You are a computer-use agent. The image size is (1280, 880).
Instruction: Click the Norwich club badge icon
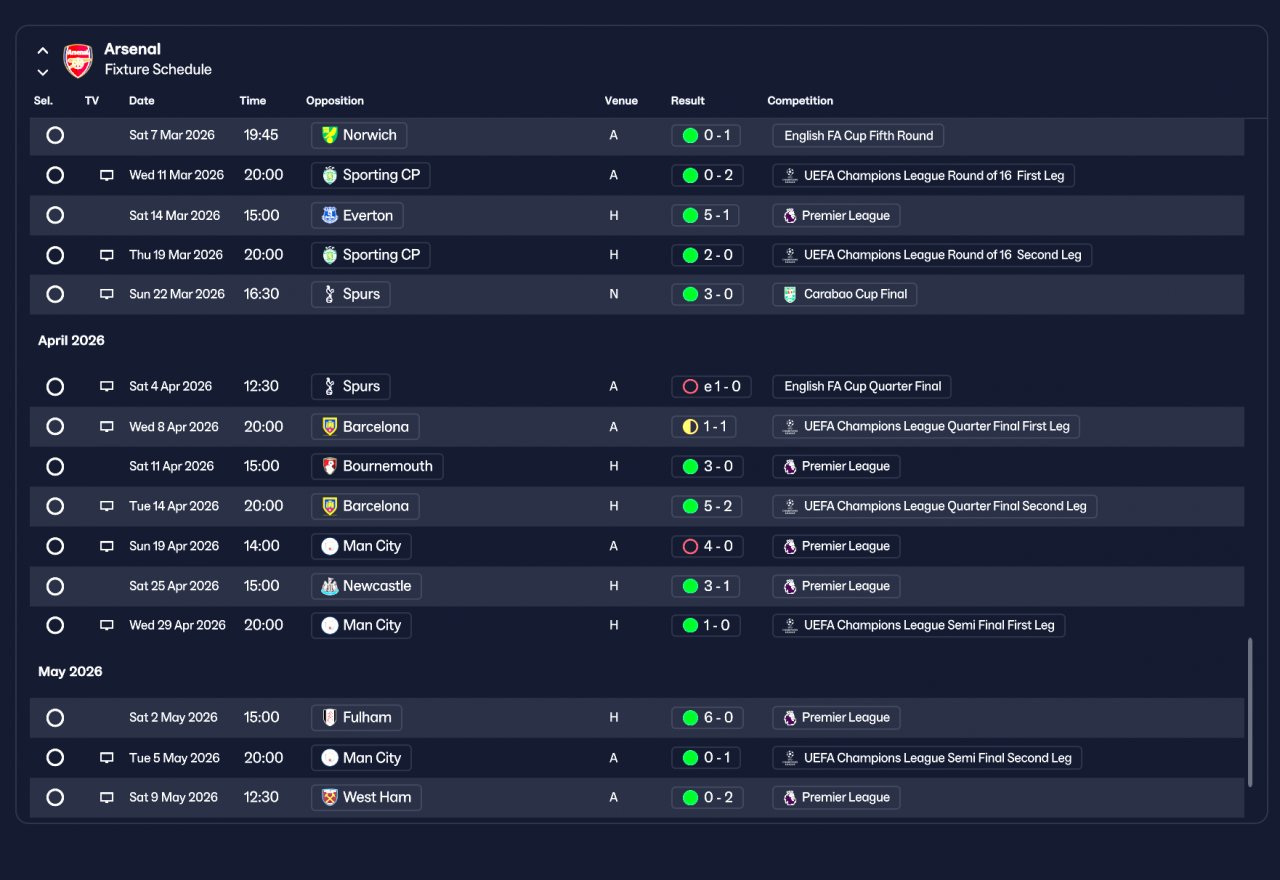[x=329, y=135]
